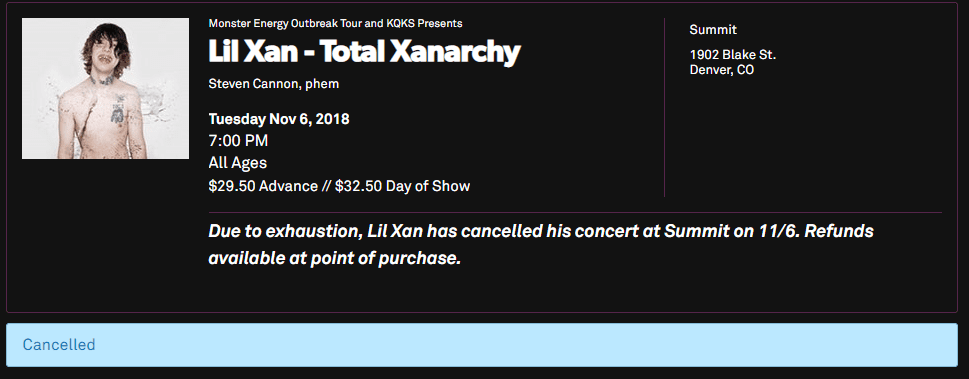
Task: Open the Lil Xan artist photo thumbnail
Action: [105, 88]
